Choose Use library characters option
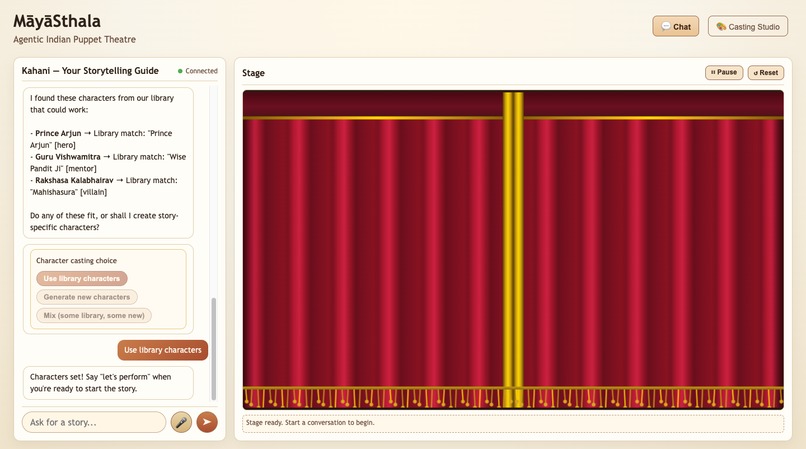This screenshot has width=806, height=449. coord(82,278)
